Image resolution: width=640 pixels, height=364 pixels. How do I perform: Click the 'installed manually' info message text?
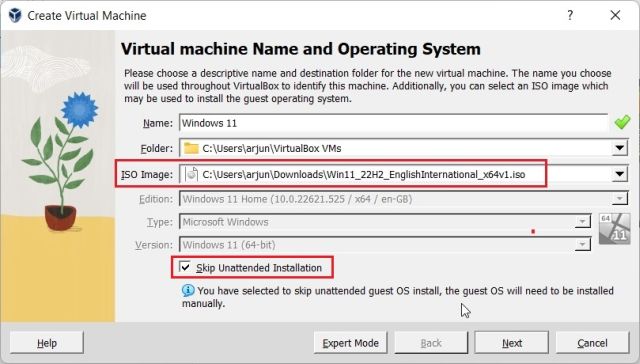(x=398, y=297)
